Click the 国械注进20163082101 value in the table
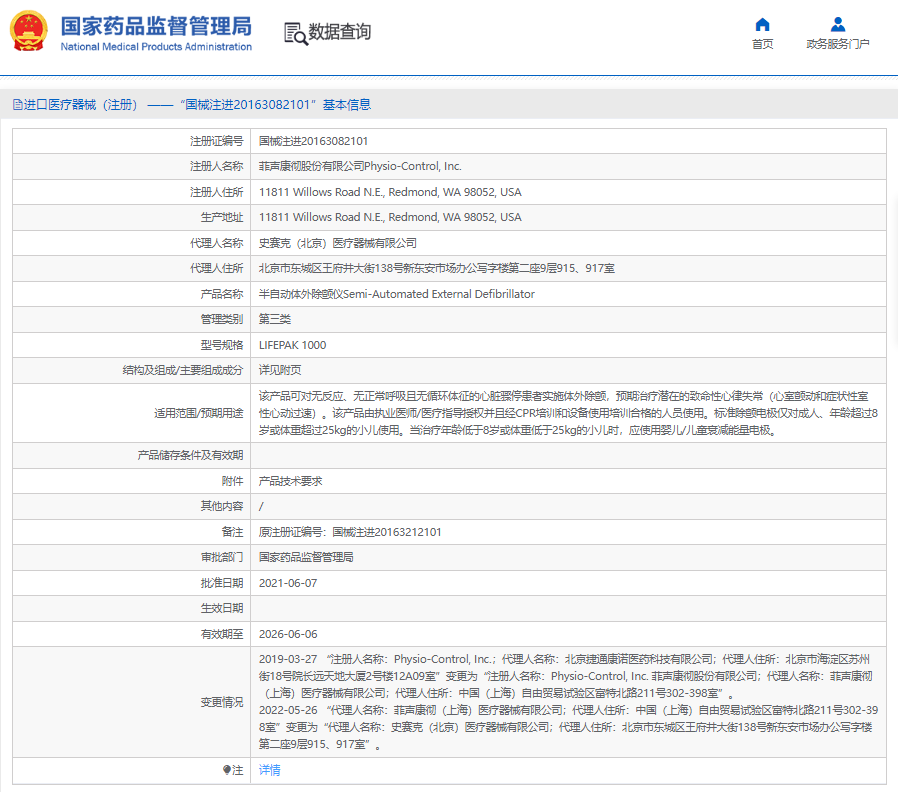This screenshot has height=792, width=898. [313, 141]
